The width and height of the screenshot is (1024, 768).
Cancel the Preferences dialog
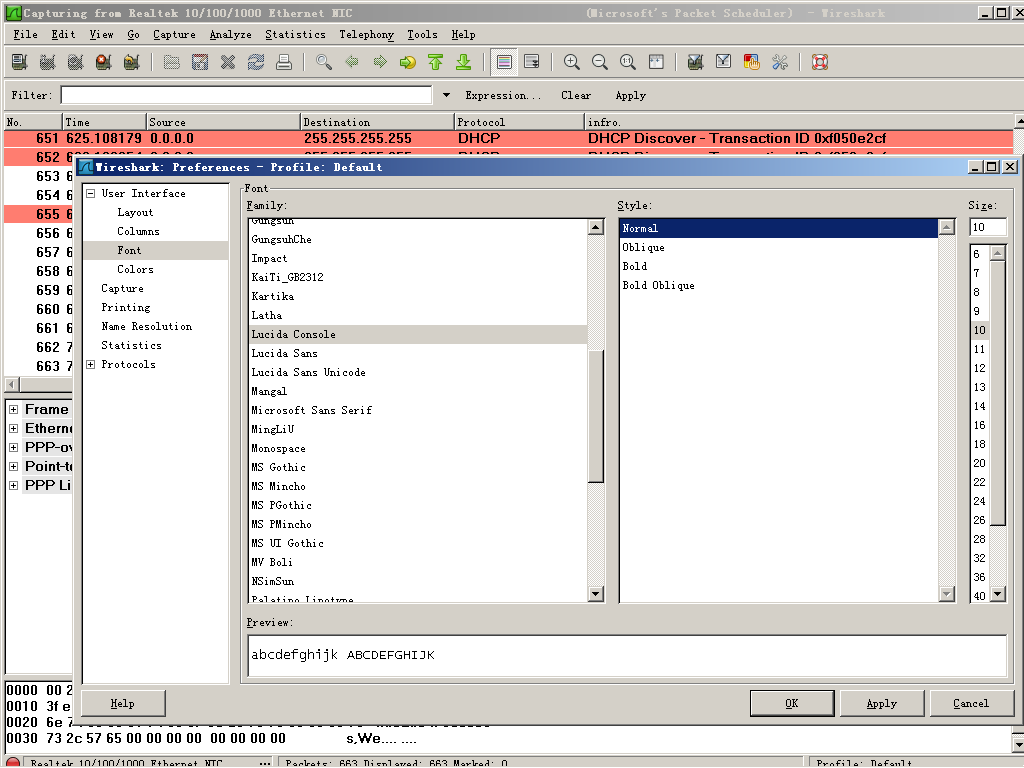pyautogui.click(x=971, y=703)
